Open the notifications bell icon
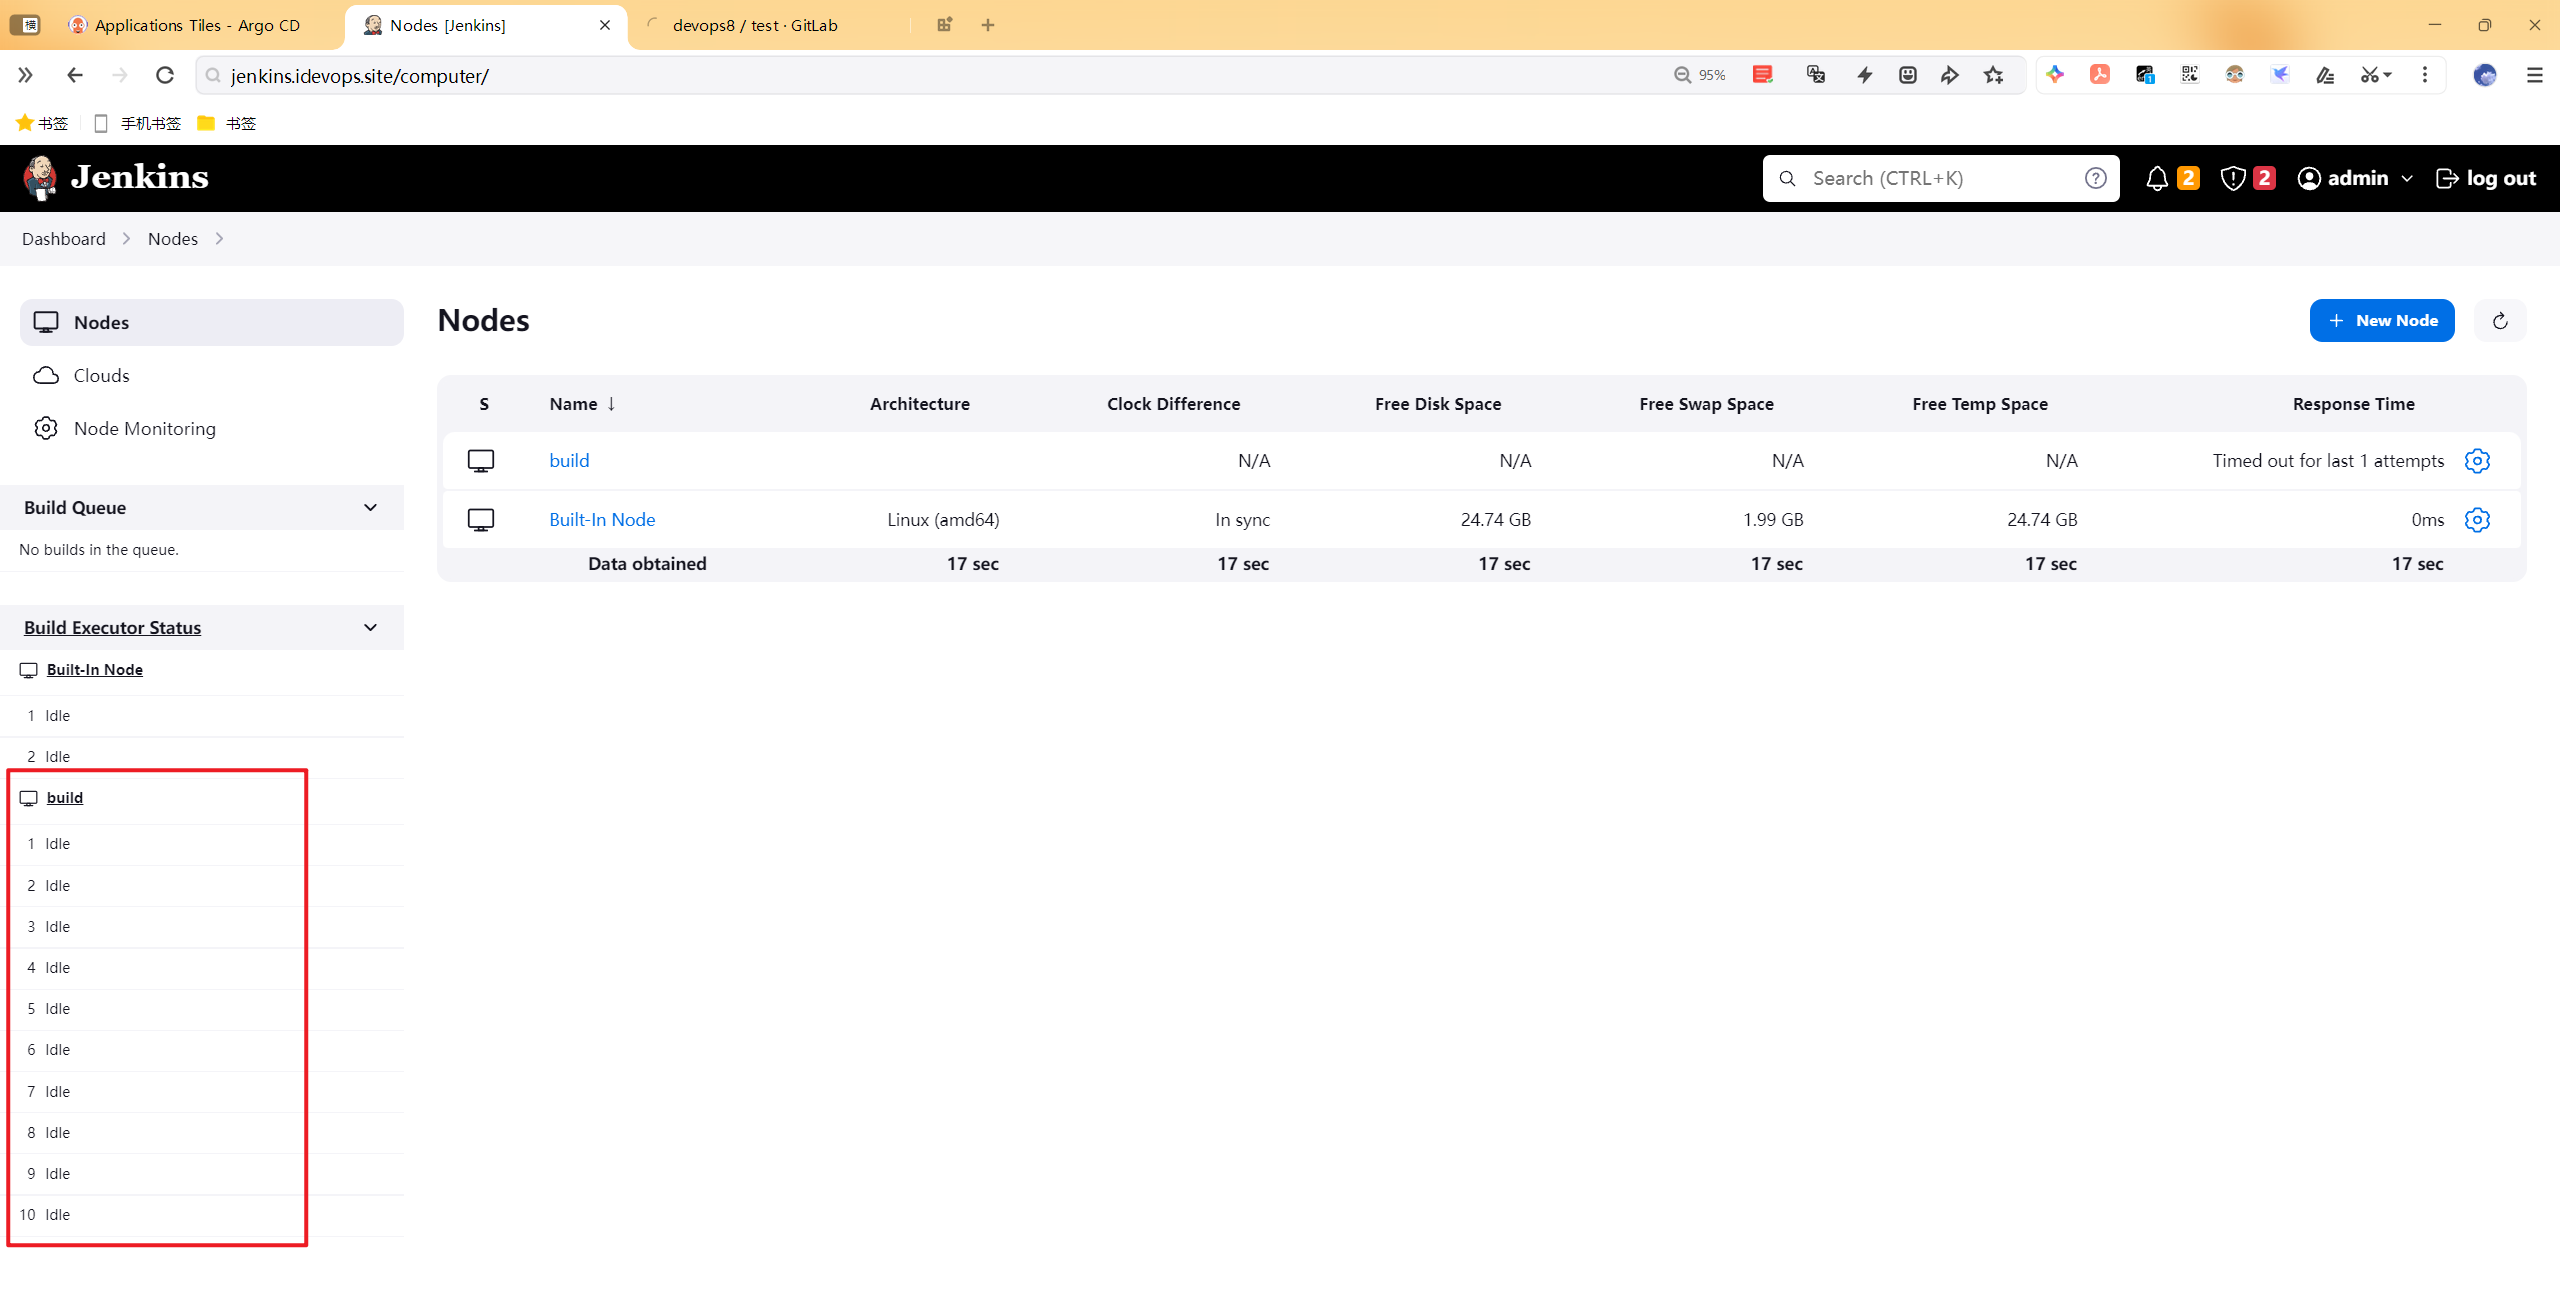Viewport: 2560px width, 1305px height. pyautogui.click(x=2157, y=178)
